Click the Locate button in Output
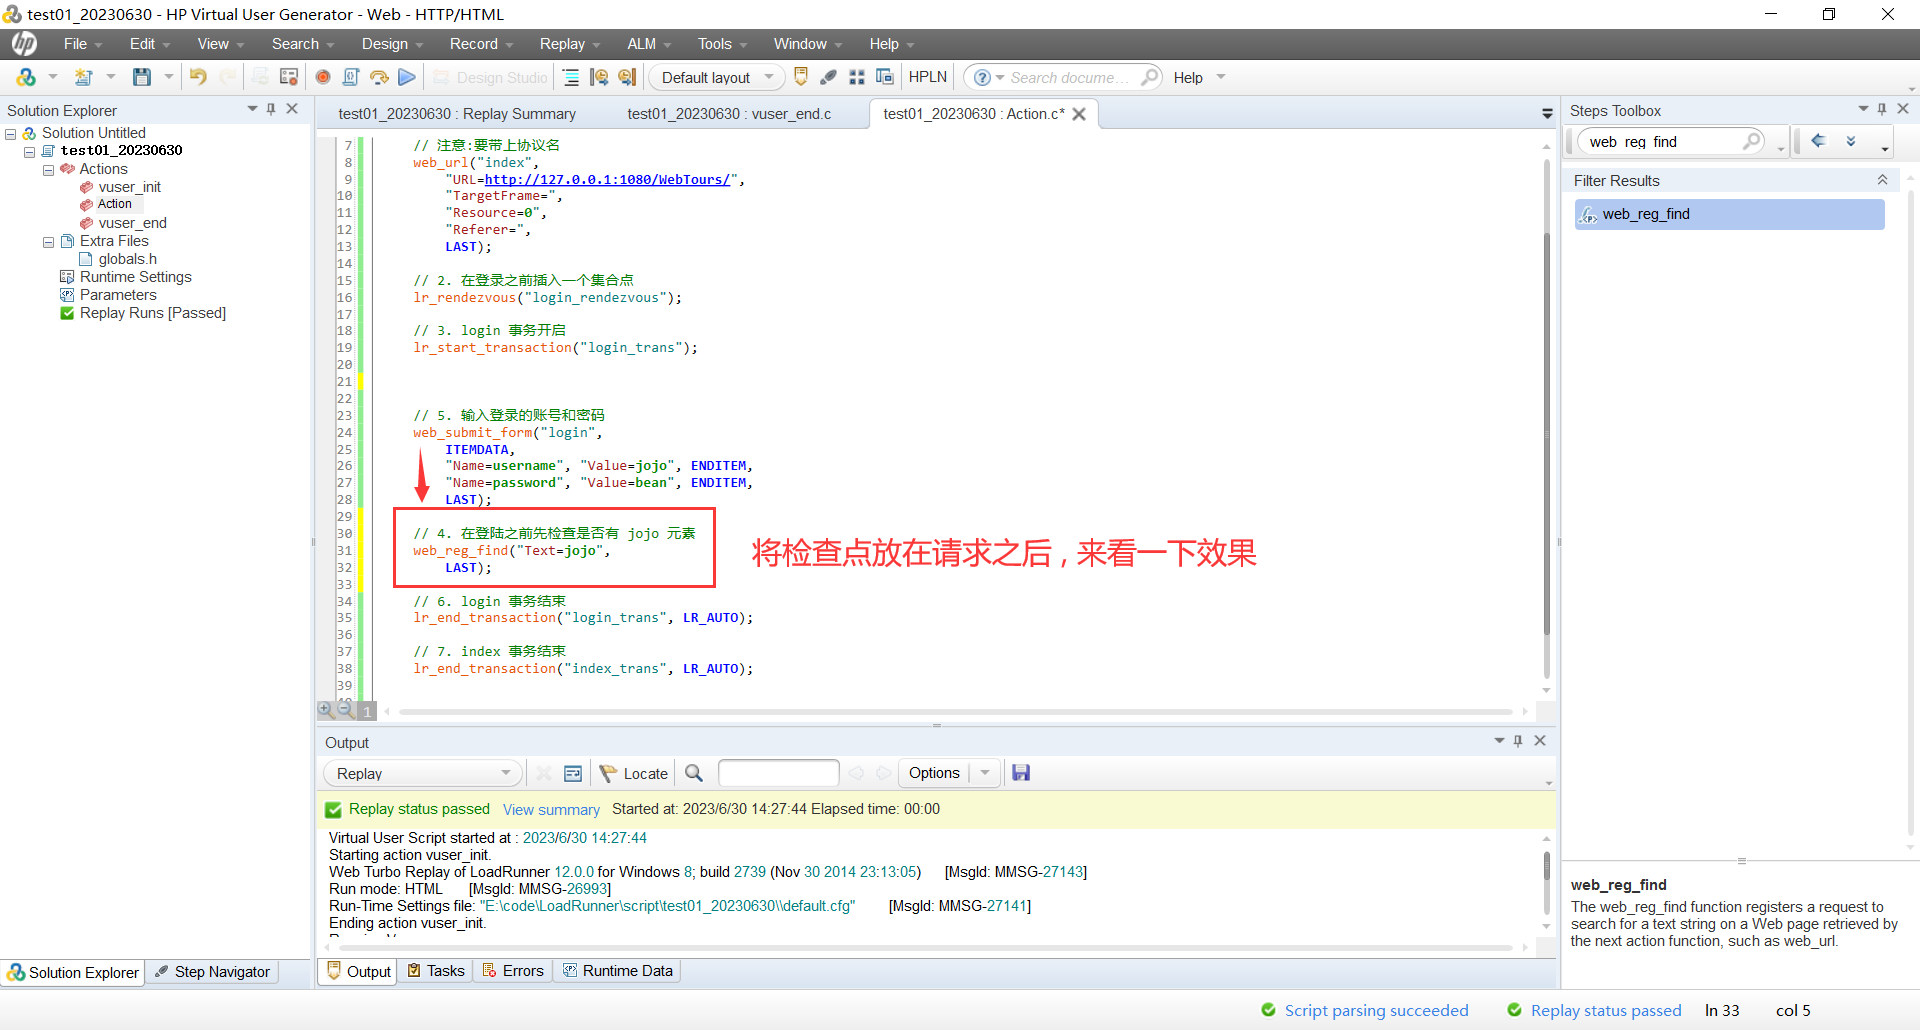The height and width of the screenshot is (1030, 1920). coord(634,773)
